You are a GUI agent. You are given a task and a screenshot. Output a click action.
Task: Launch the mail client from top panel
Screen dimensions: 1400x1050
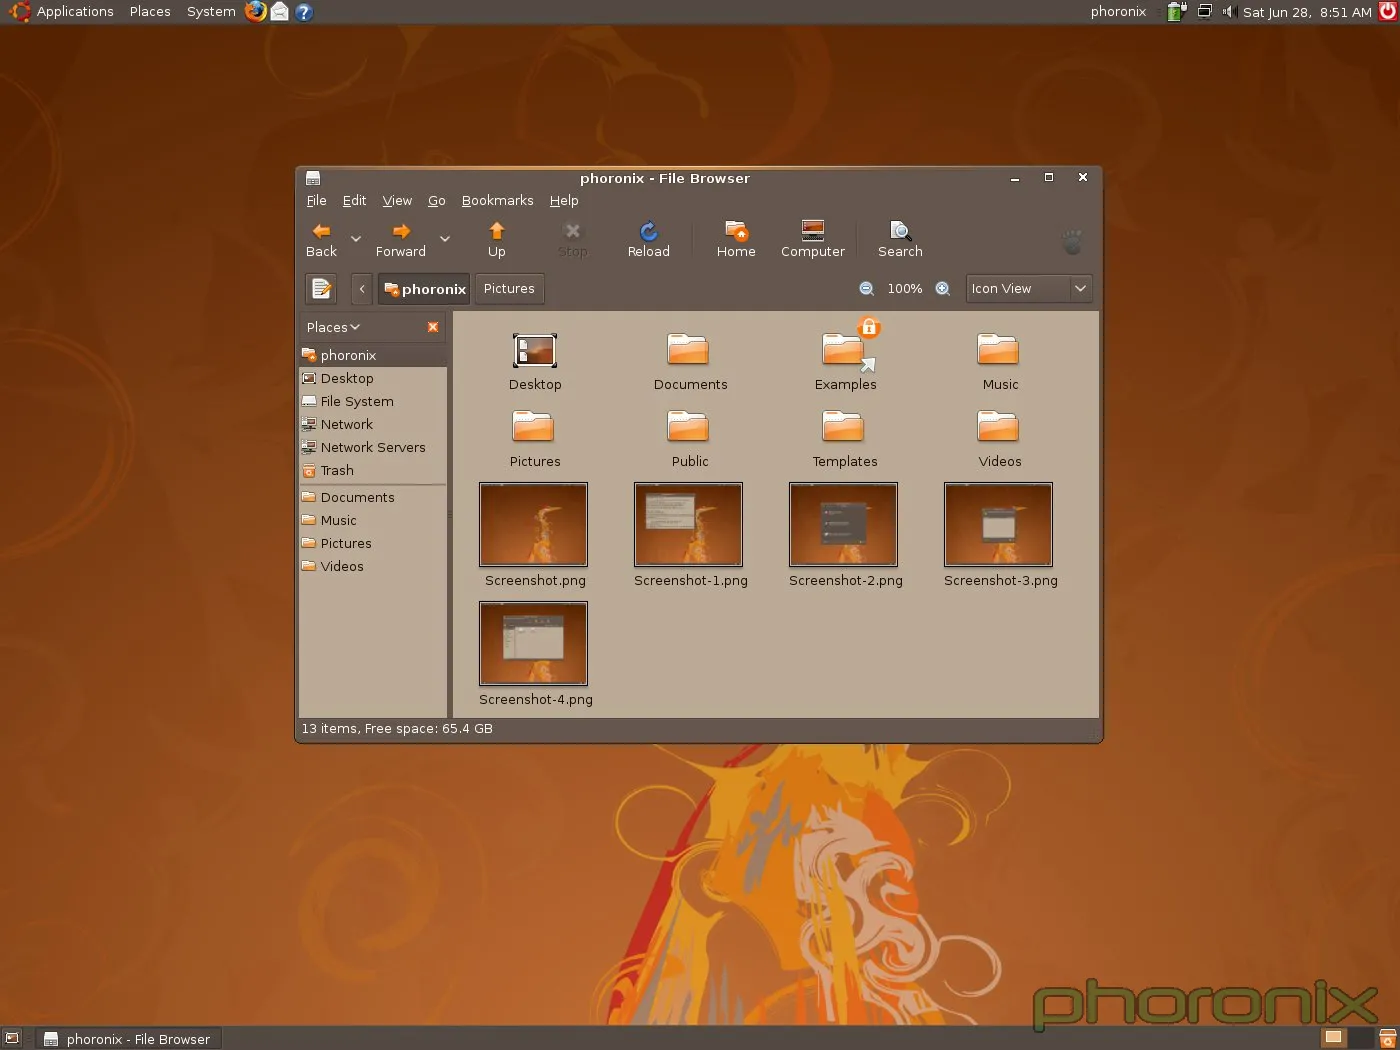pos(280,12)
